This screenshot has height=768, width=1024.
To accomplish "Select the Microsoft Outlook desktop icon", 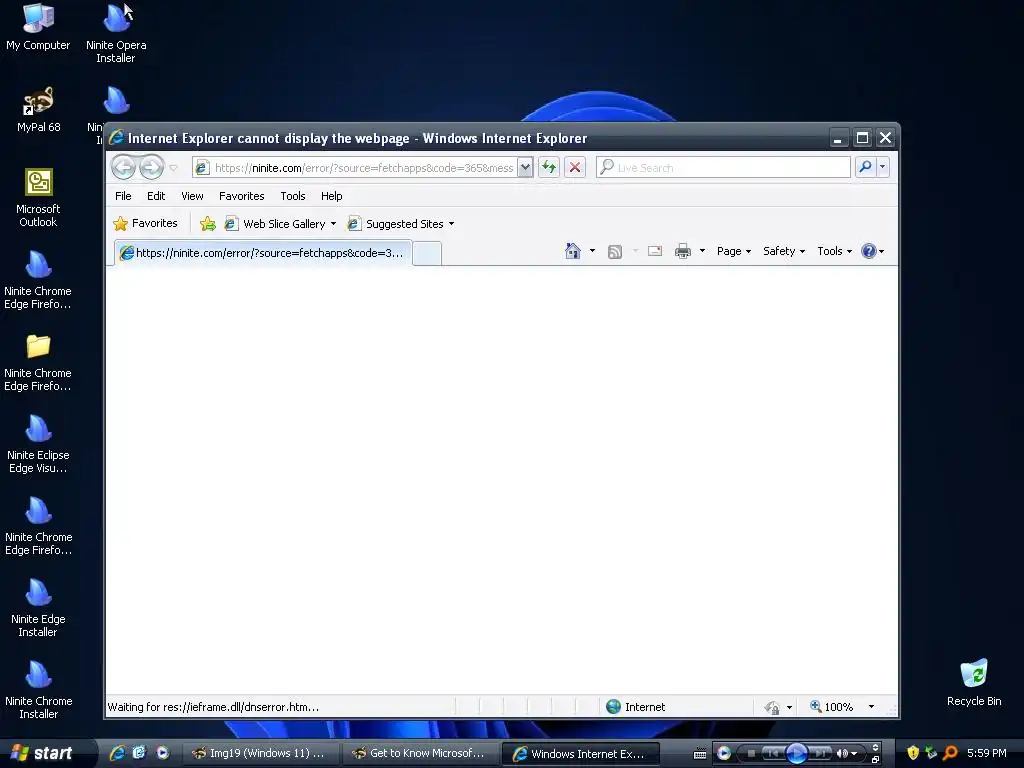I will click(38, 198).
